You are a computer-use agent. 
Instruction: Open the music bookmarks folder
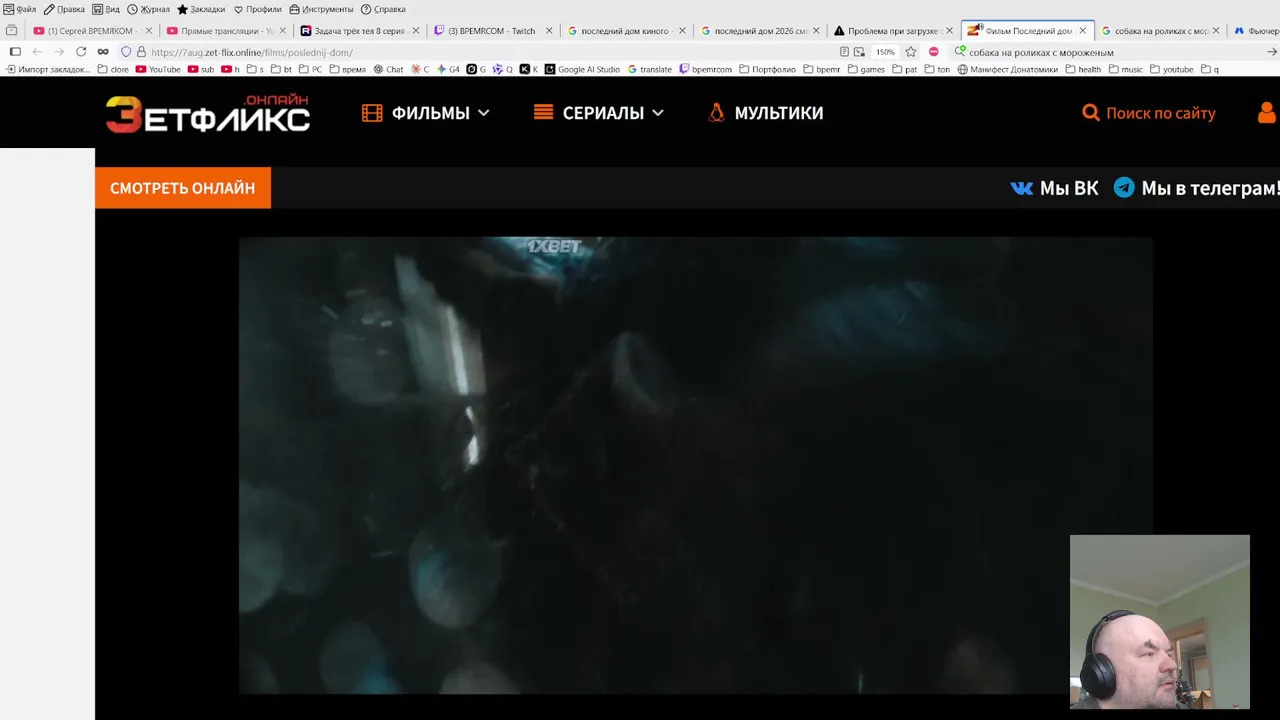[1125, 70]
